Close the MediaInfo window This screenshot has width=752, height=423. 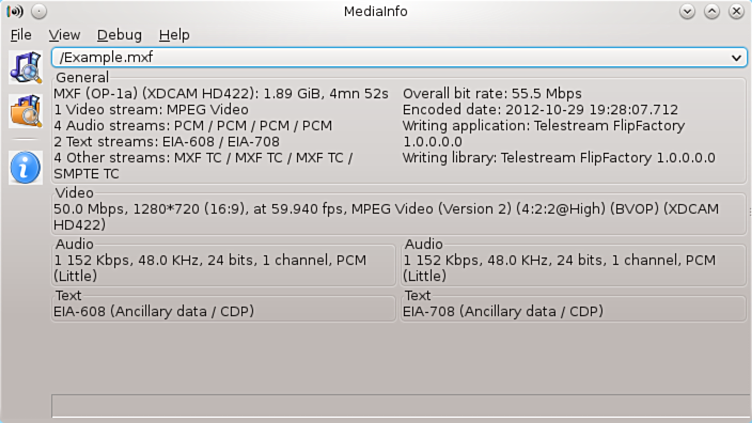tap(737, 12)
